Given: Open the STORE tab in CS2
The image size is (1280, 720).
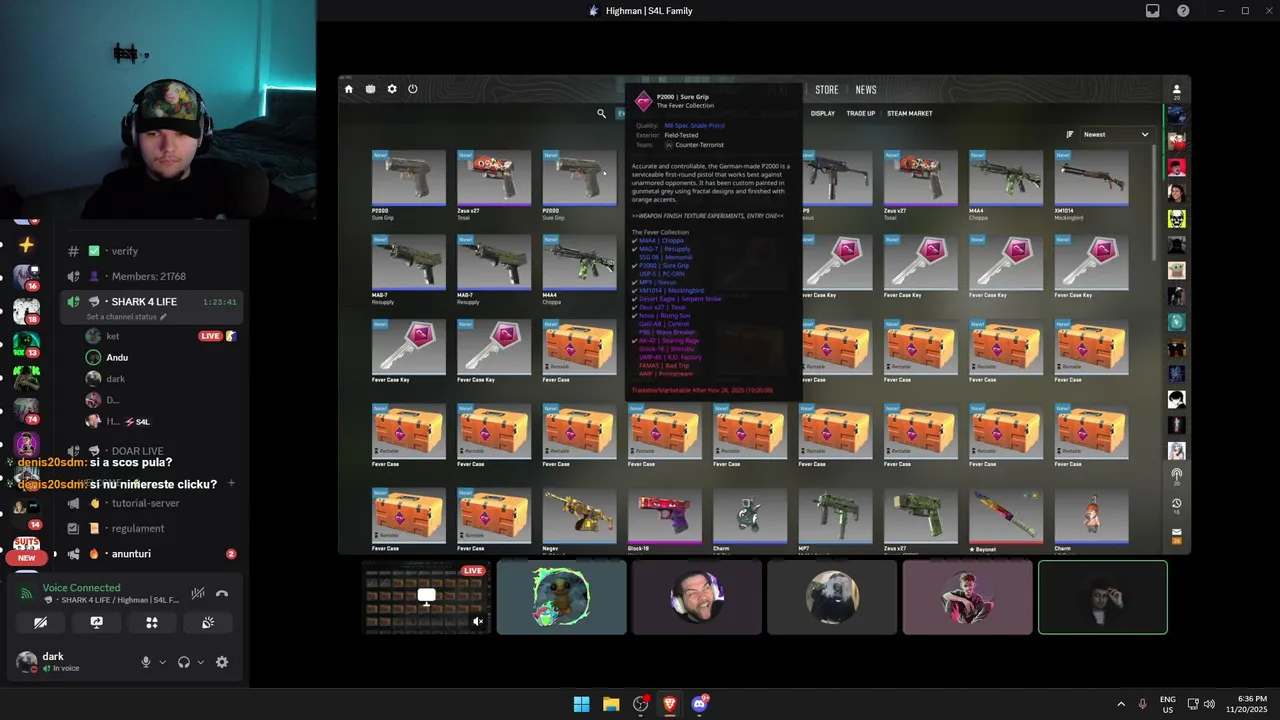Looking at the screenshot, I should tap(827, 90).
